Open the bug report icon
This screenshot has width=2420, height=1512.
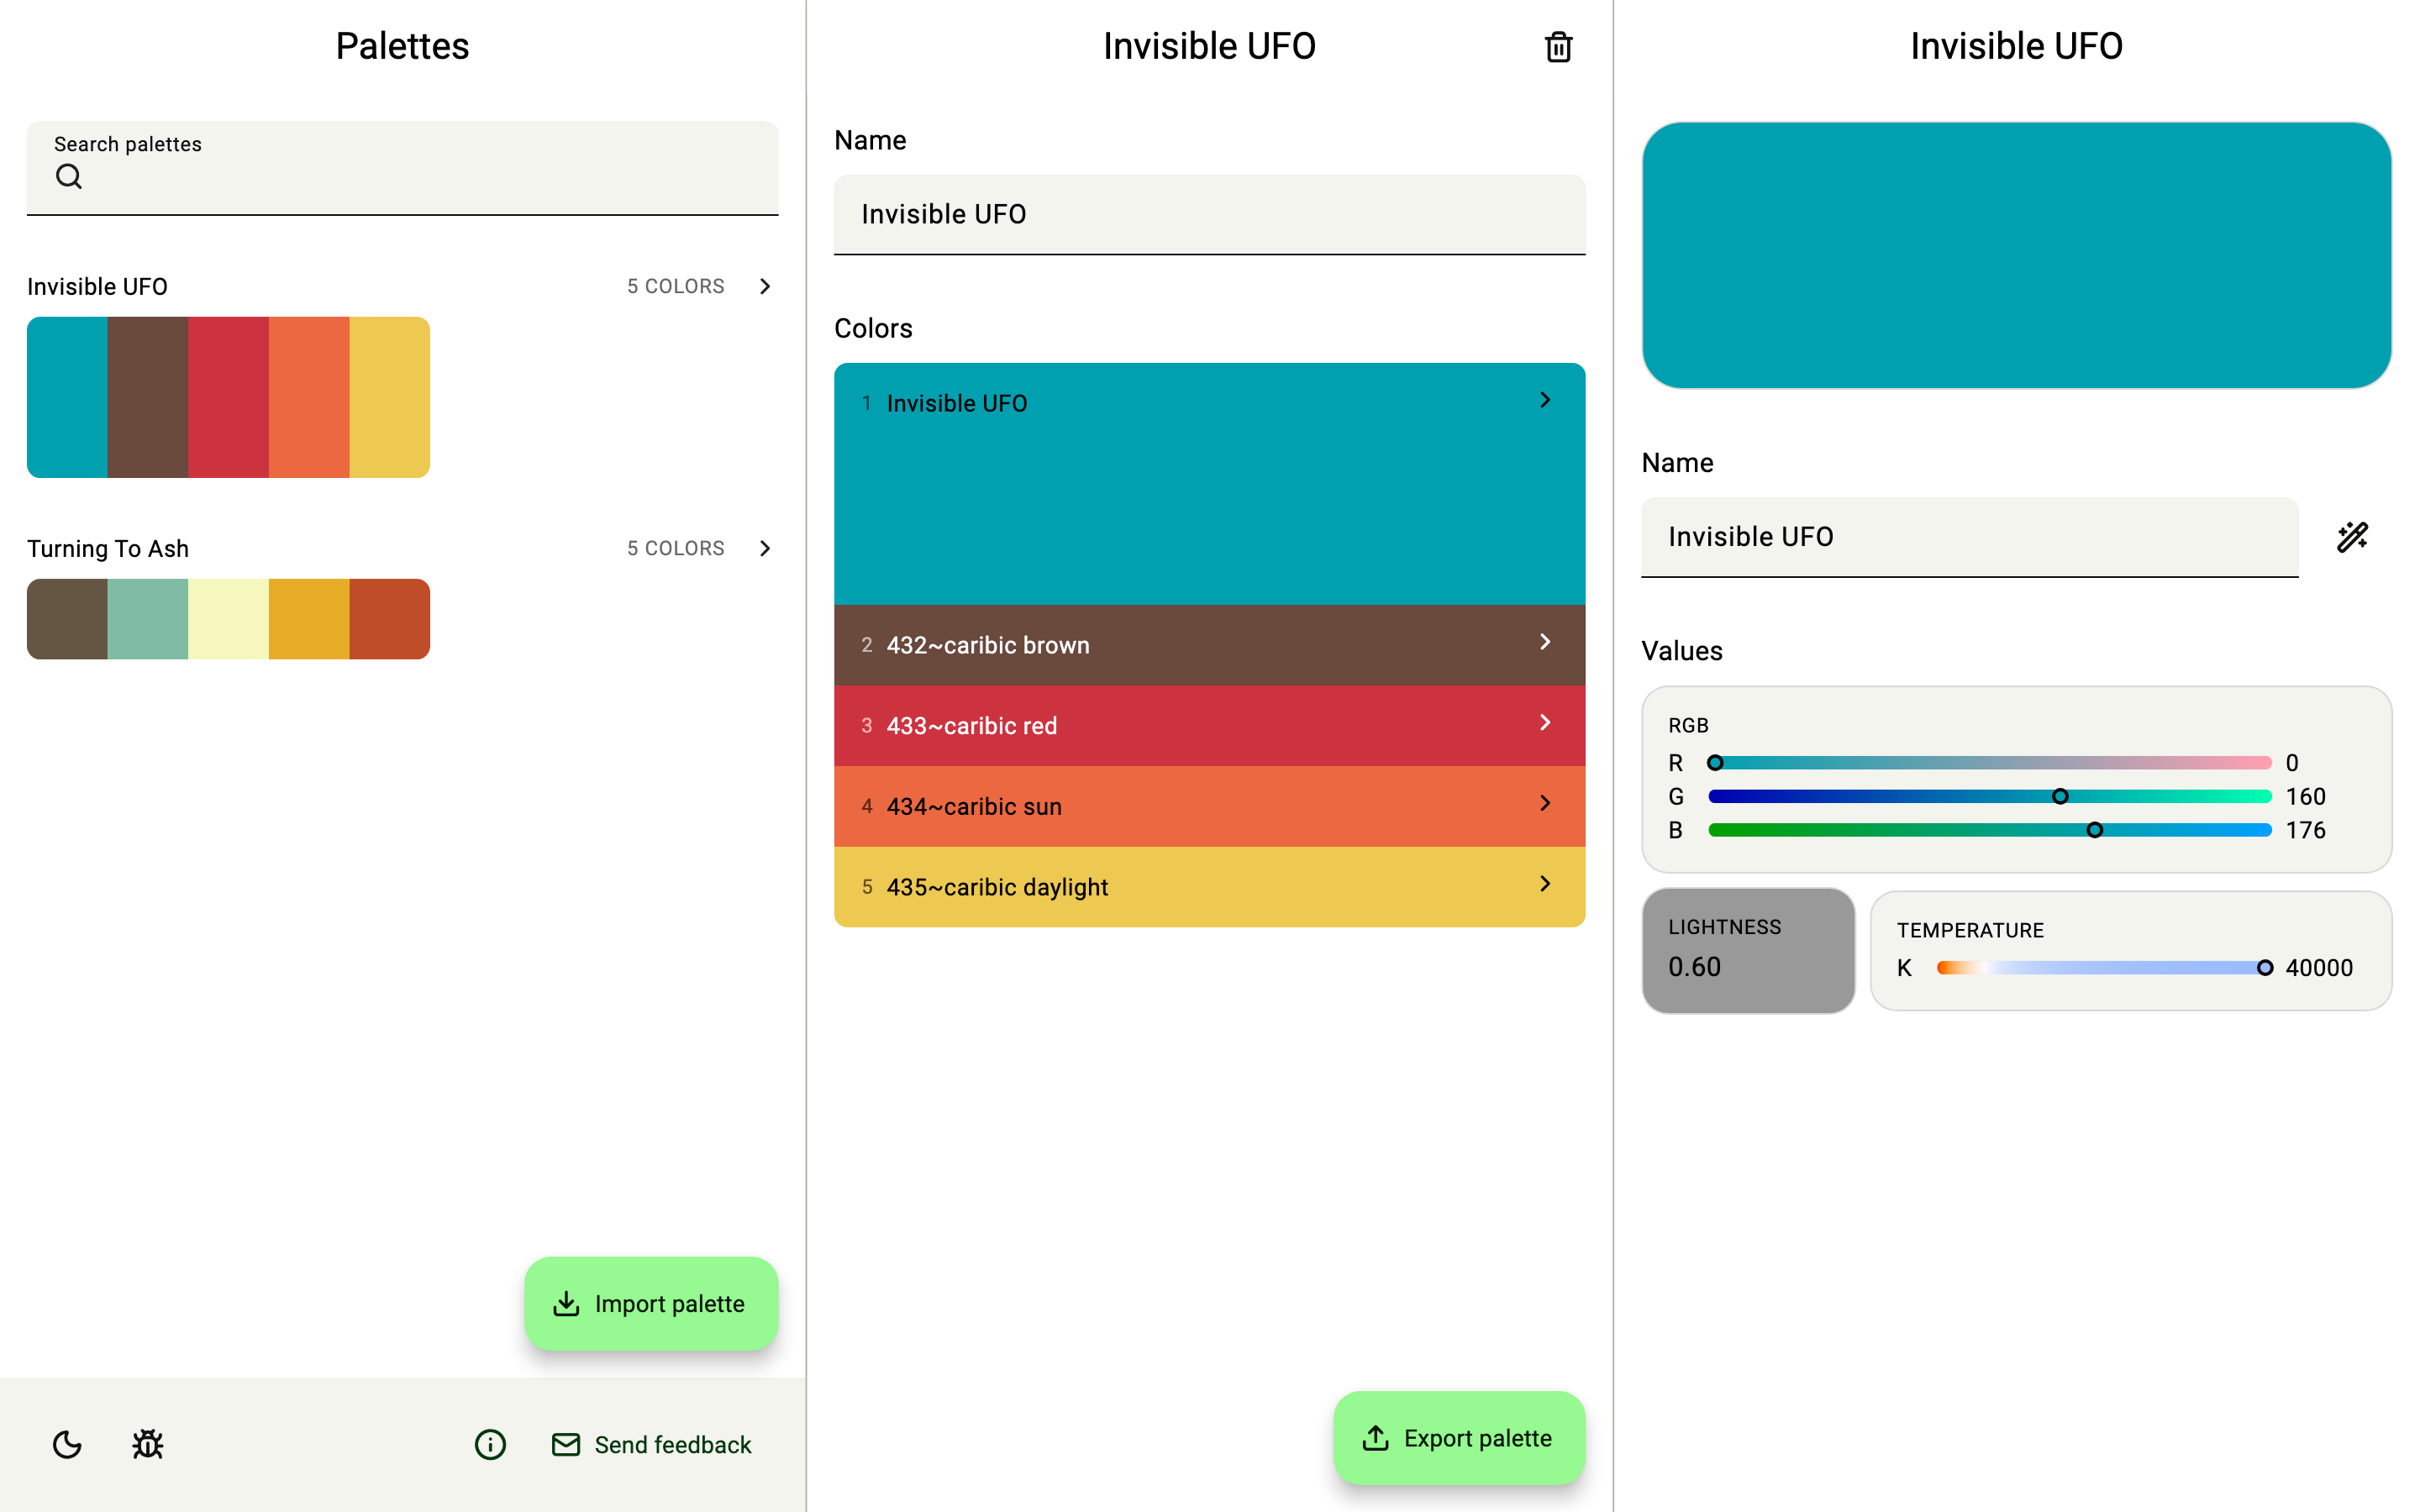click(x=148, y=1444)
